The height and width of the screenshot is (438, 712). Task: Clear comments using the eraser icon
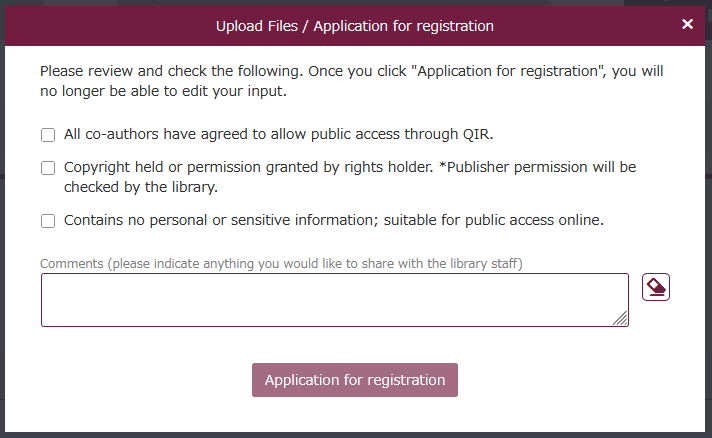pos(656,288)
